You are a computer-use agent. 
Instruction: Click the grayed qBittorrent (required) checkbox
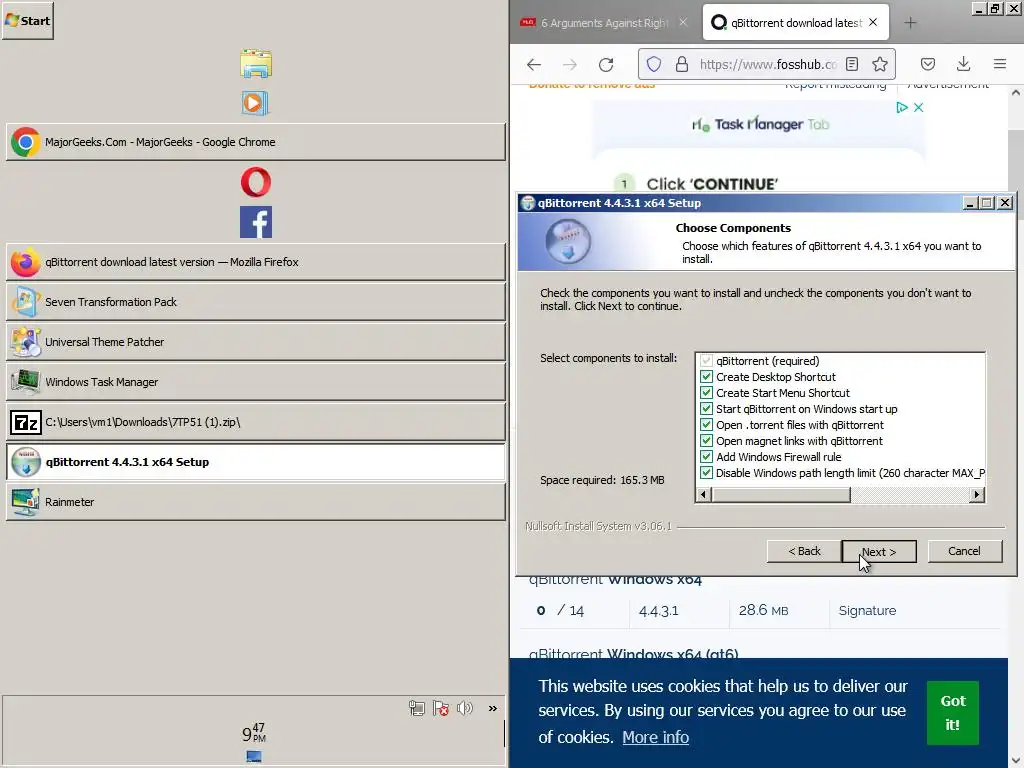pos(706,360)
